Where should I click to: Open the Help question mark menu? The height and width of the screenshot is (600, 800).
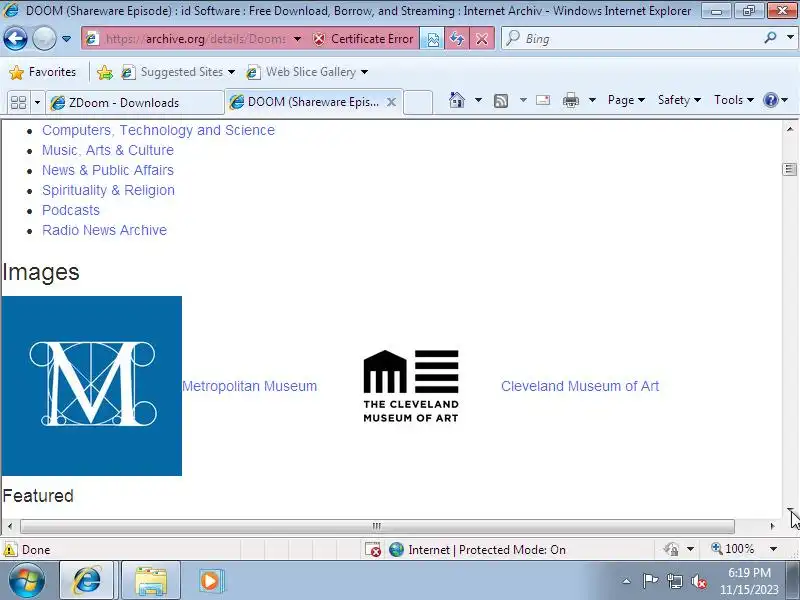pyautogui.click(x=775, y=100)
